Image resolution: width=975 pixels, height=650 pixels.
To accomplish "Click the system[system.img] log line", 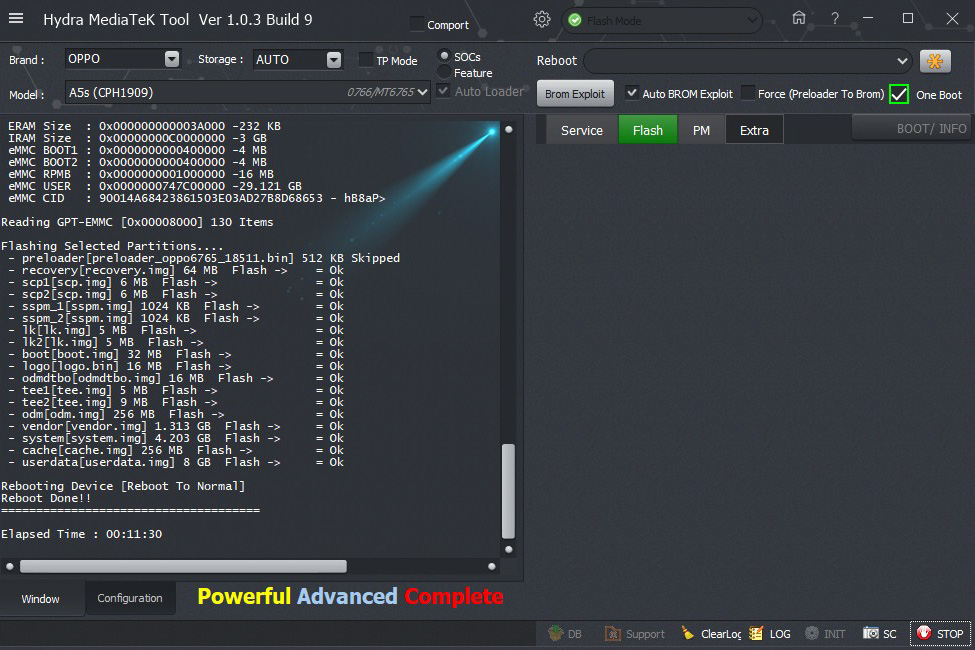I will [176, 438].
